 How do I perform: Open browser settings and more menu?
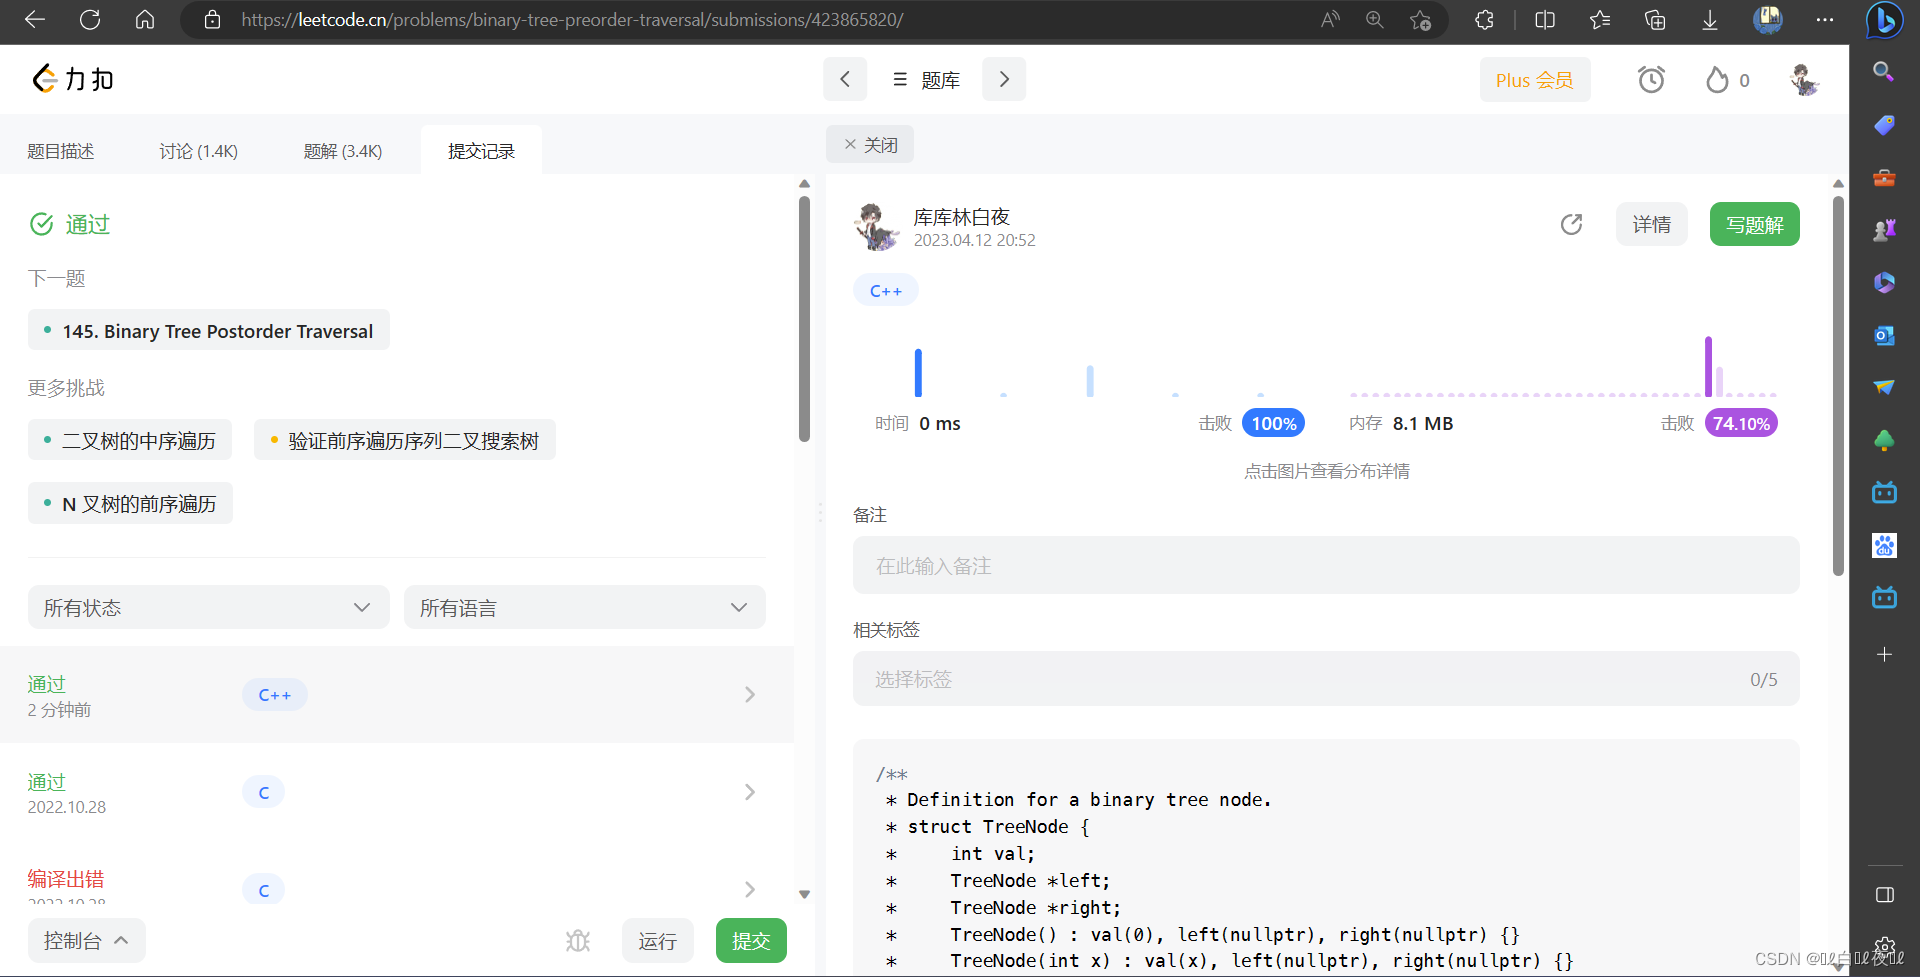1825,20
